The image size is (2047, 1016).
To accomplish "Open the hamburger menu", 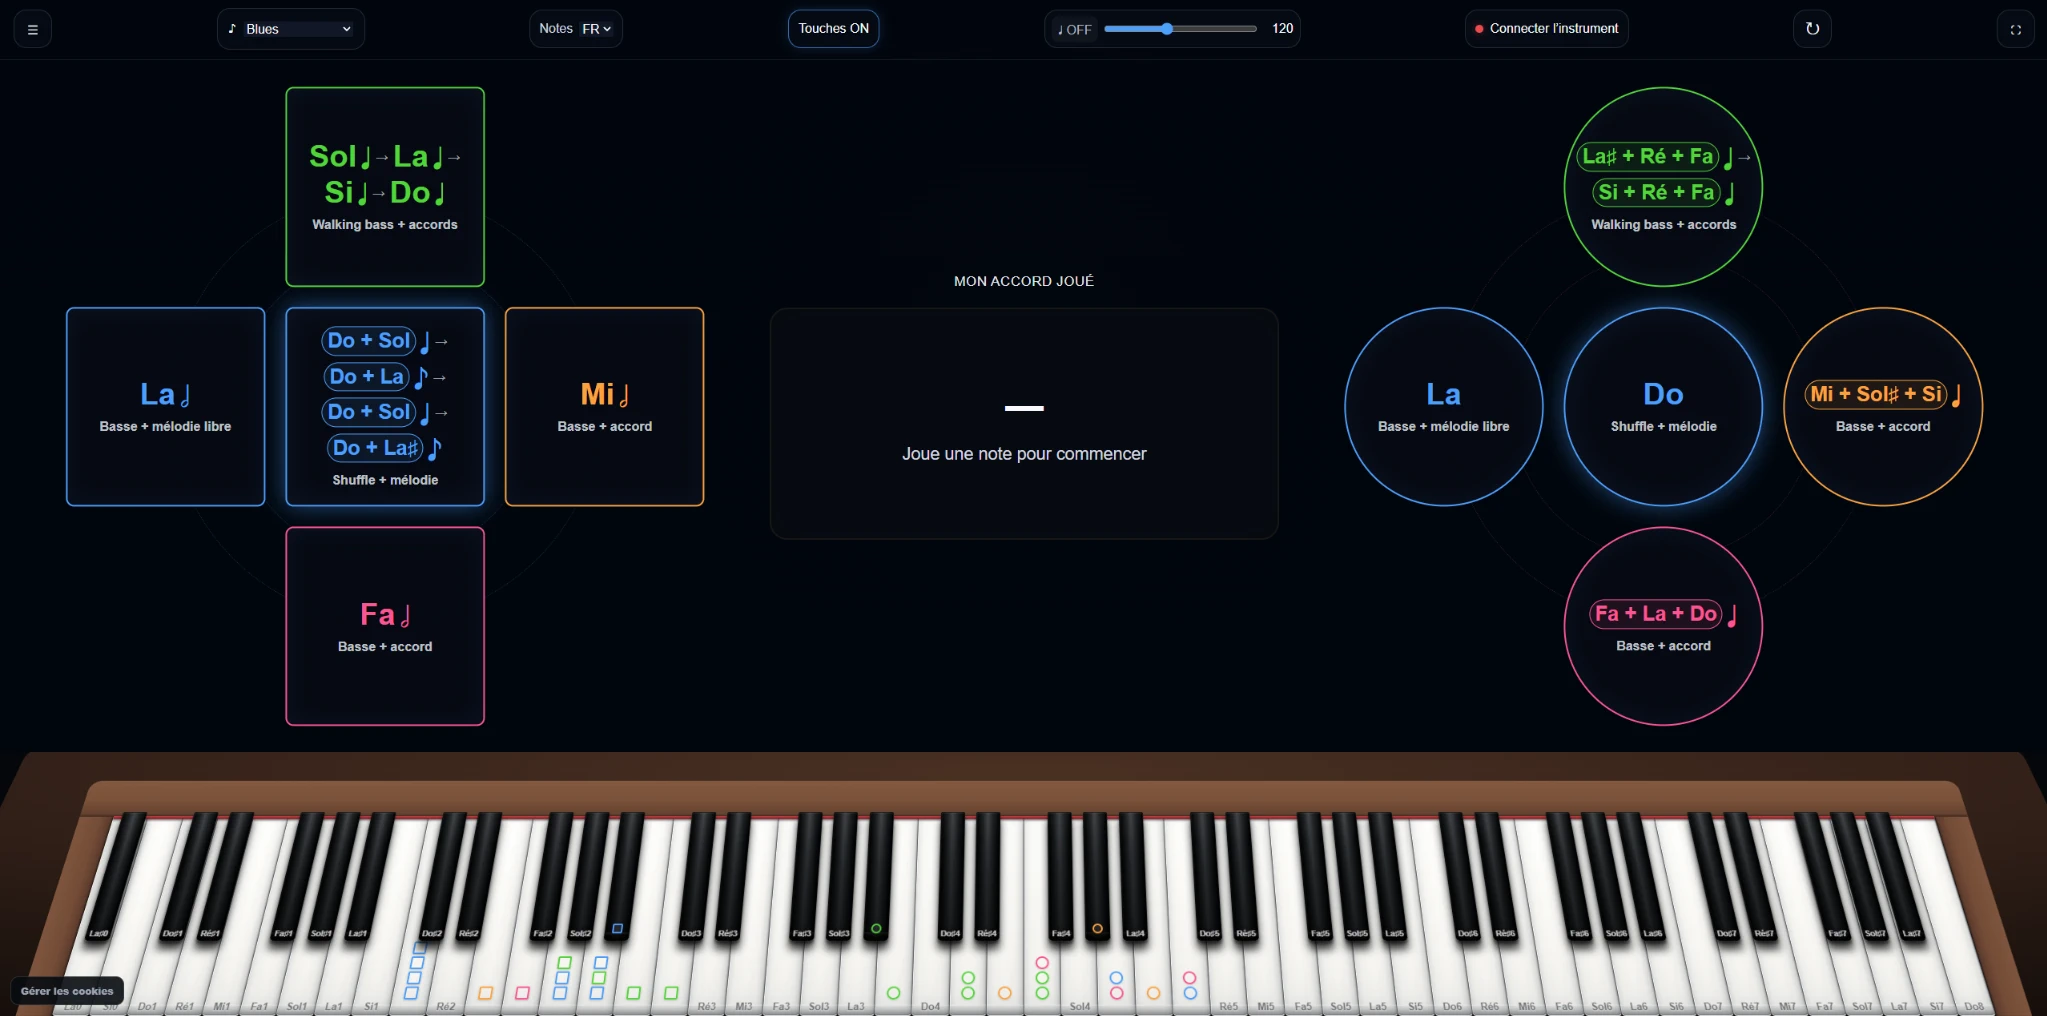I will [x=33, y=29].
